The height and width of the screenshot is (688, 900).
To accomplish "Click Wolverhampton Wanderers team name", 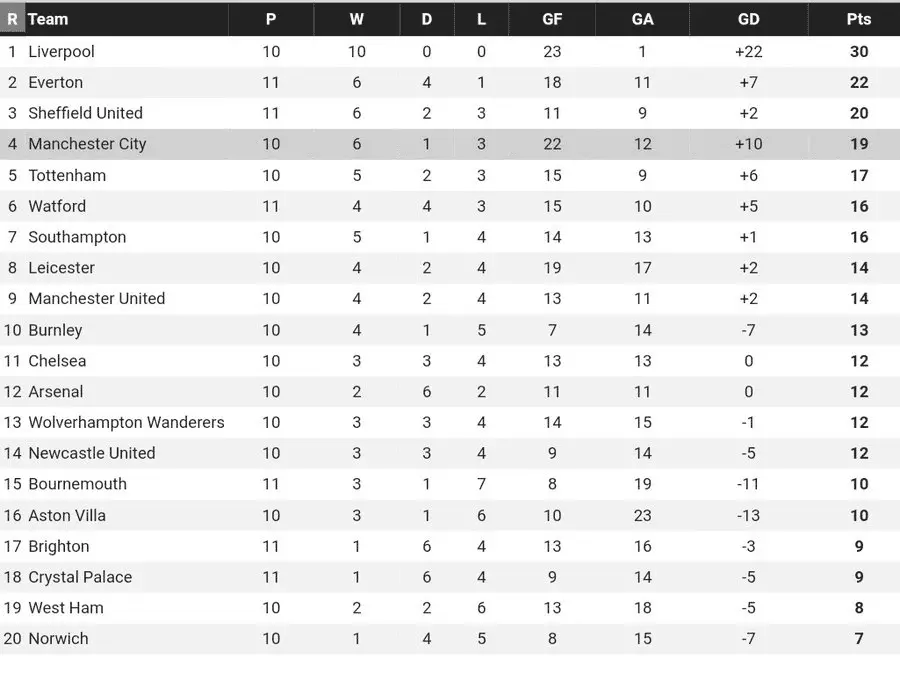I will [126, 422].
